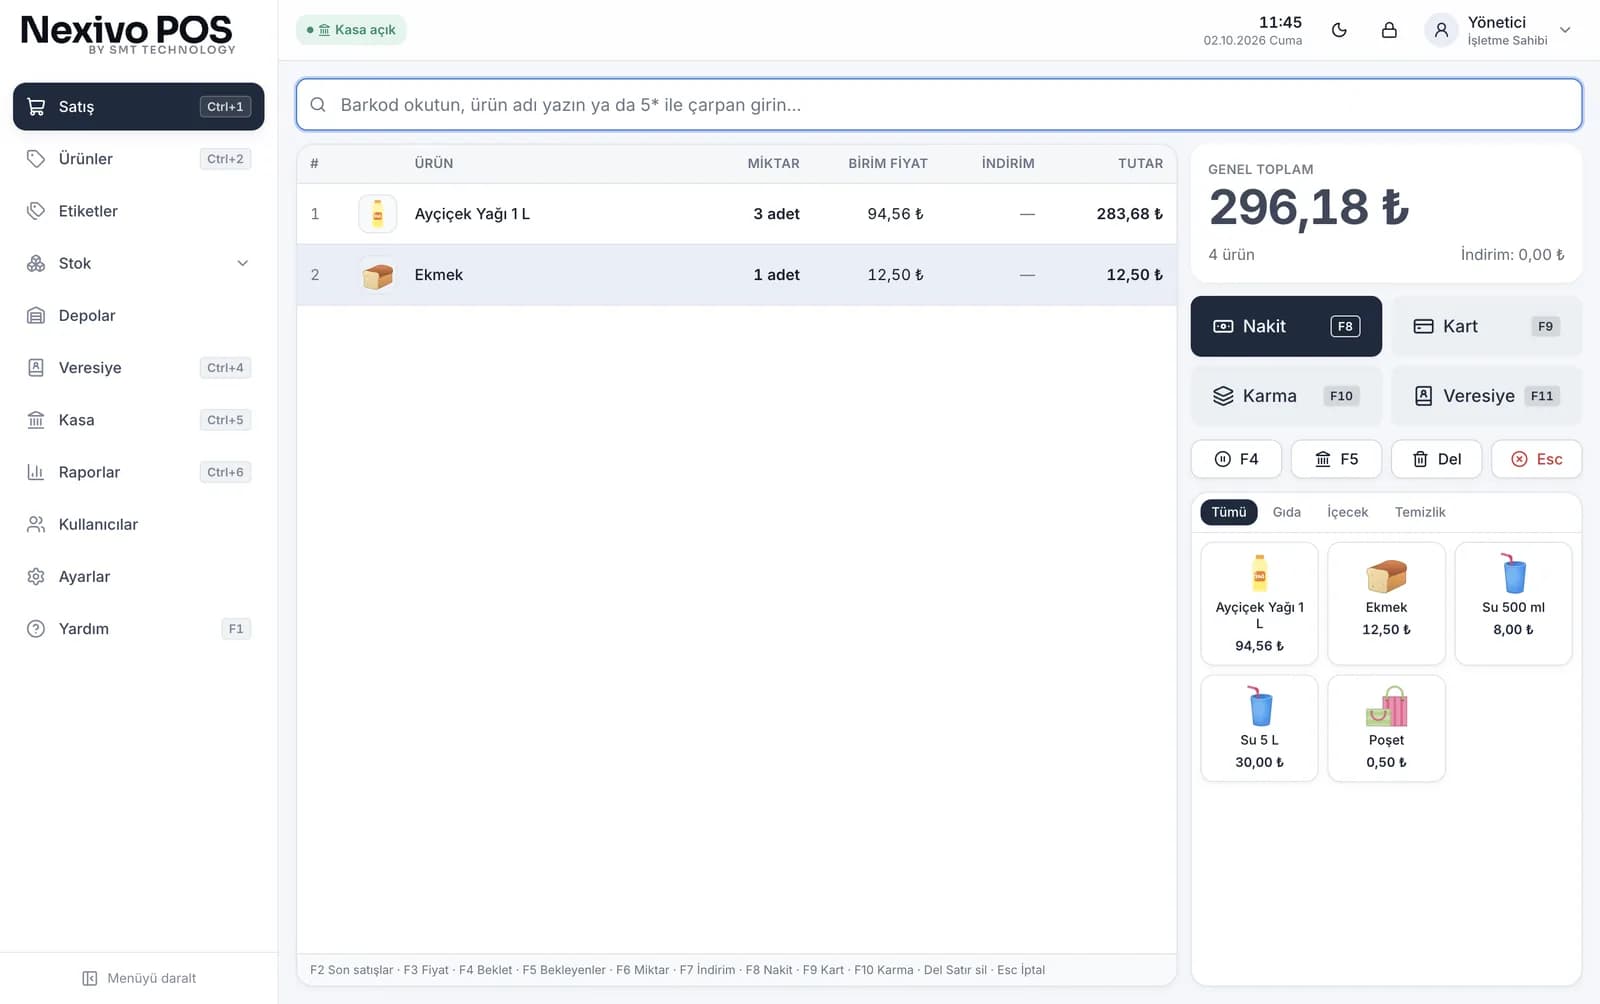Click the 1 adet quantity of Ekmek row
The height and width of the screenshot is (1004, 1600).
(776, 275)
